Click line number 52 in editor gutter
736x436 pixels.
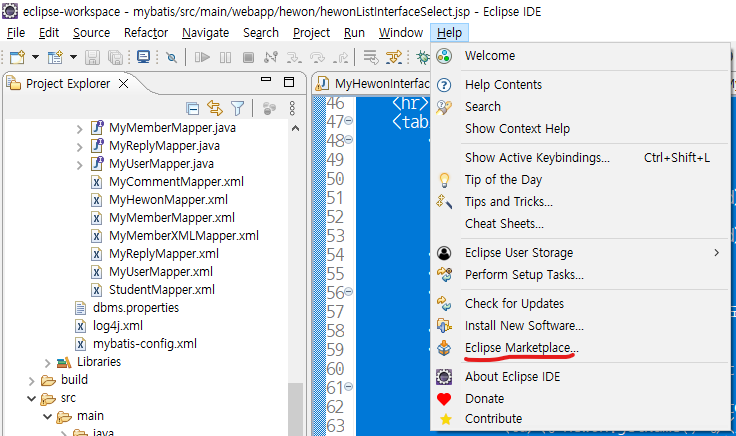335,217
